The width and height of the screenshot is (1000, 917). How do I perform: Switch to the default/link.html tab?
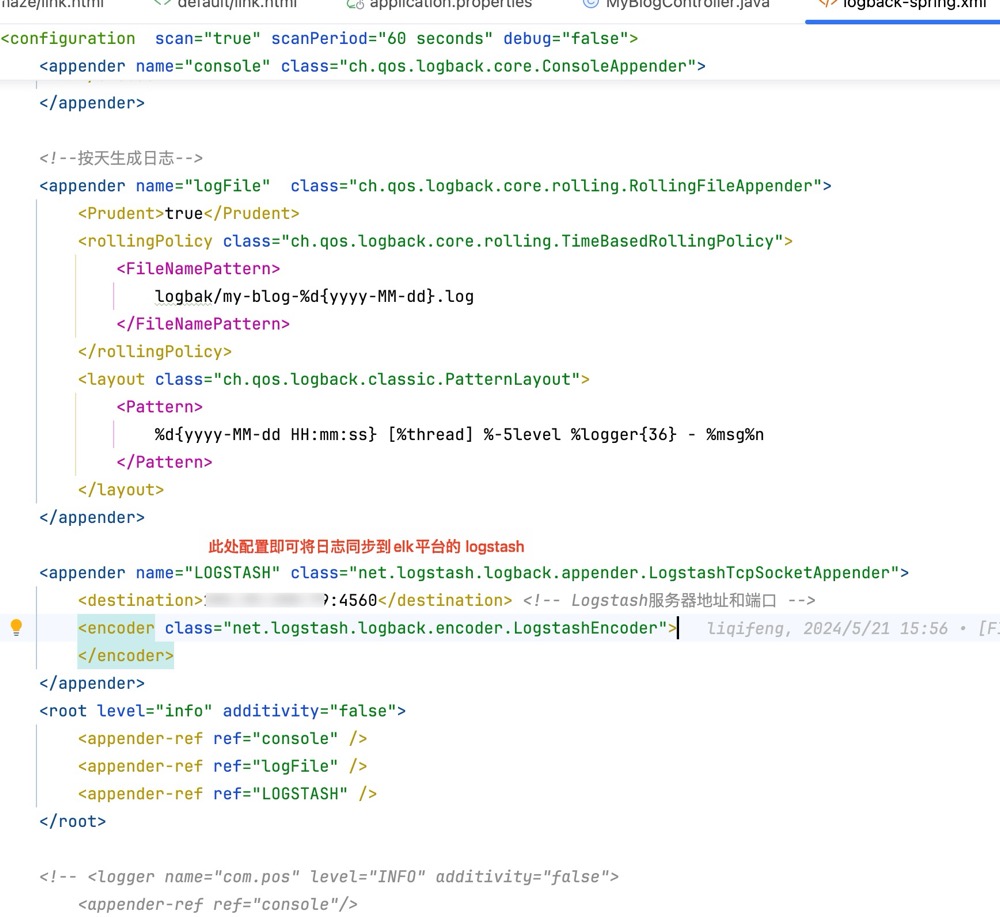tap(238, 4)
